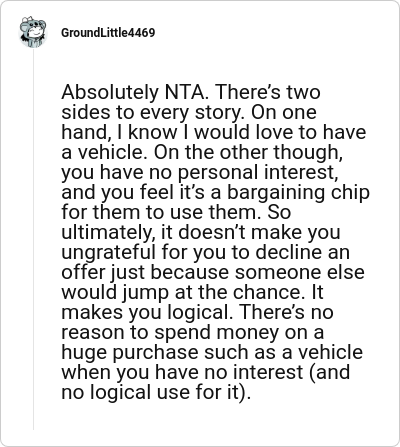Click the word "ungrateful" in the comment body

(x=108, y=253)
